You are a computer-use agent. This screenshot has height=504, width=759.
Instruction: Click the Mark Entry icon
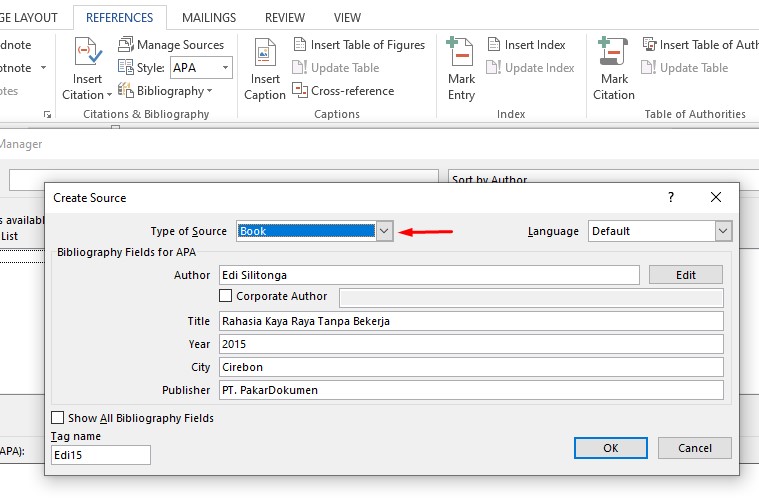[x=459, y=51]
